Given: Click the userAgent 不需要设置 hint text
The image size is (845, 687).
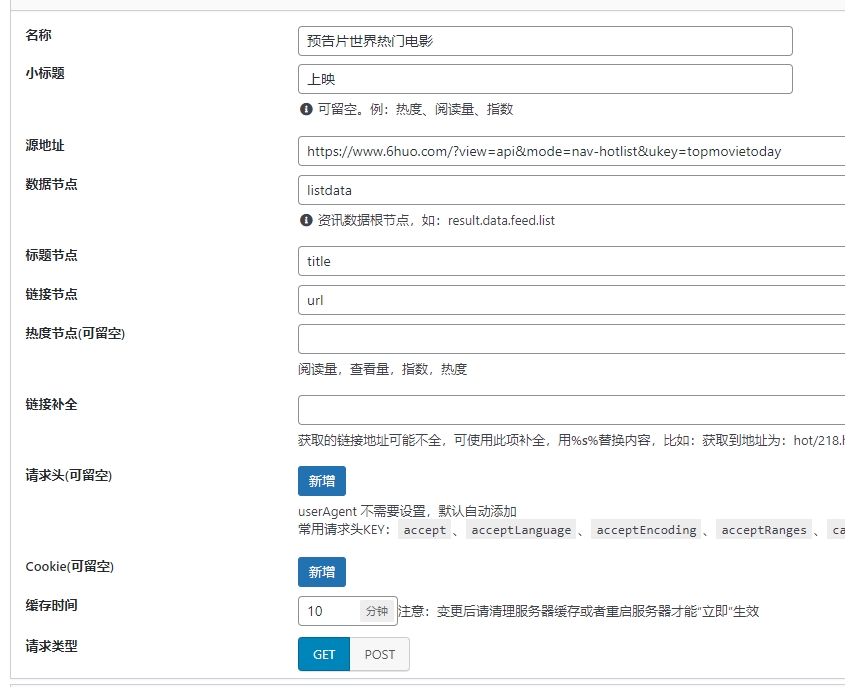Looking at the screenshot, I should point(407,511).
